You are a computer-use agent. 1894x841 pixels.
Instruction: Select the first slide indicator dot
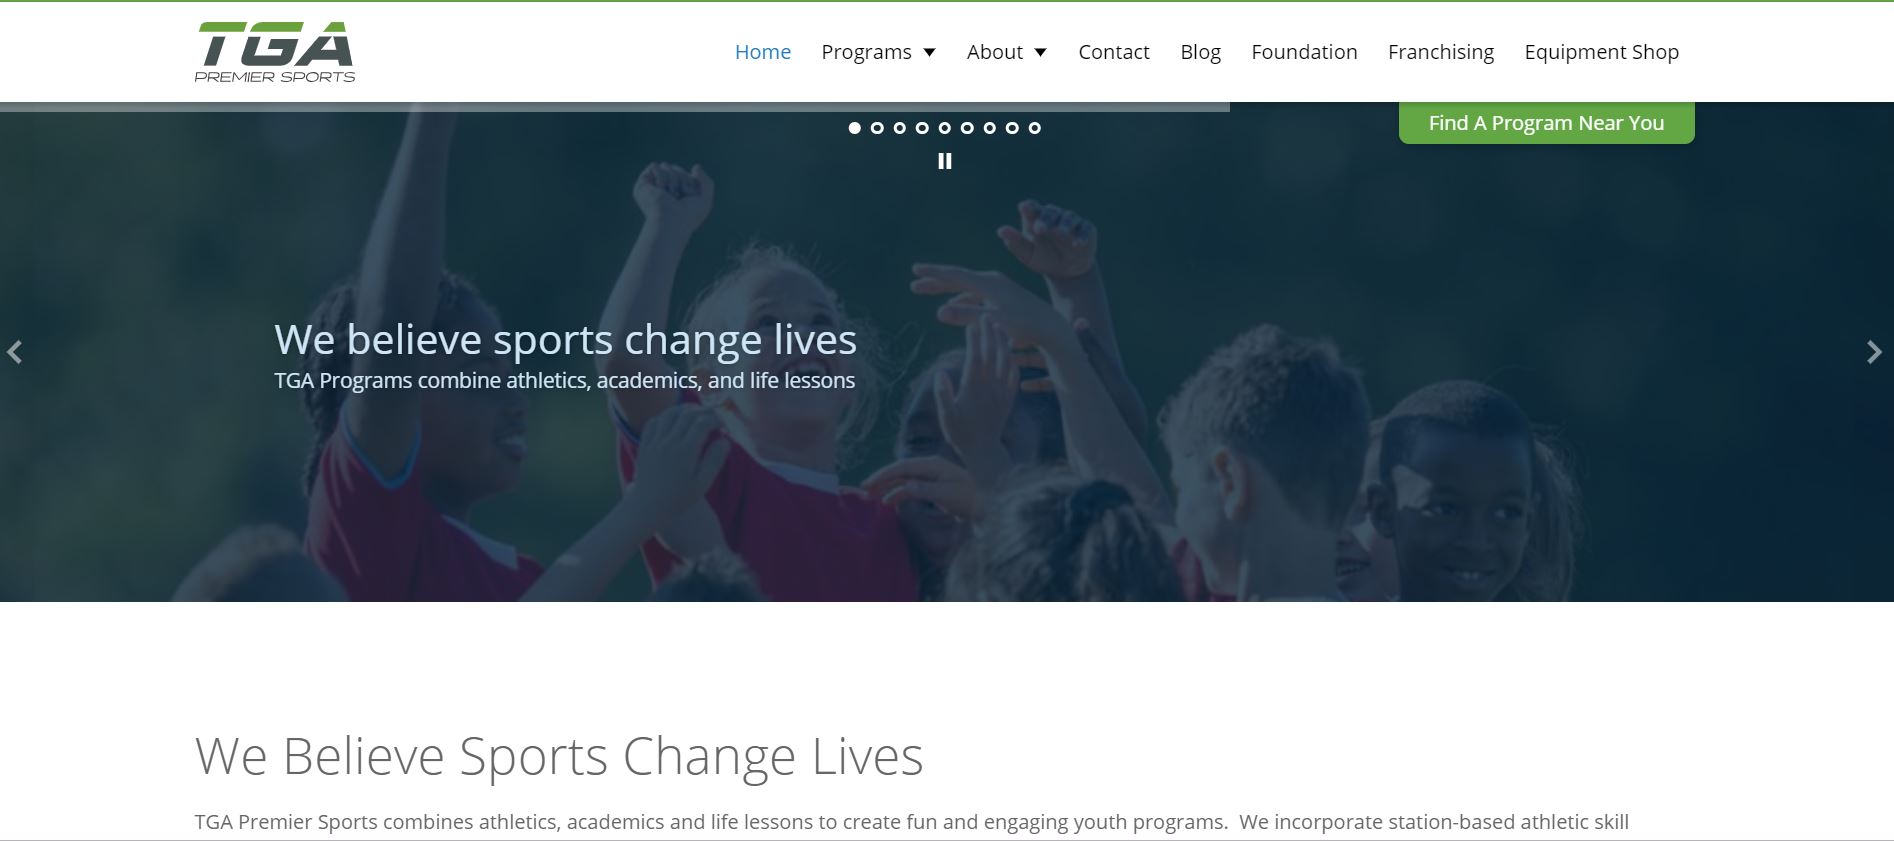tap(854, 128)
